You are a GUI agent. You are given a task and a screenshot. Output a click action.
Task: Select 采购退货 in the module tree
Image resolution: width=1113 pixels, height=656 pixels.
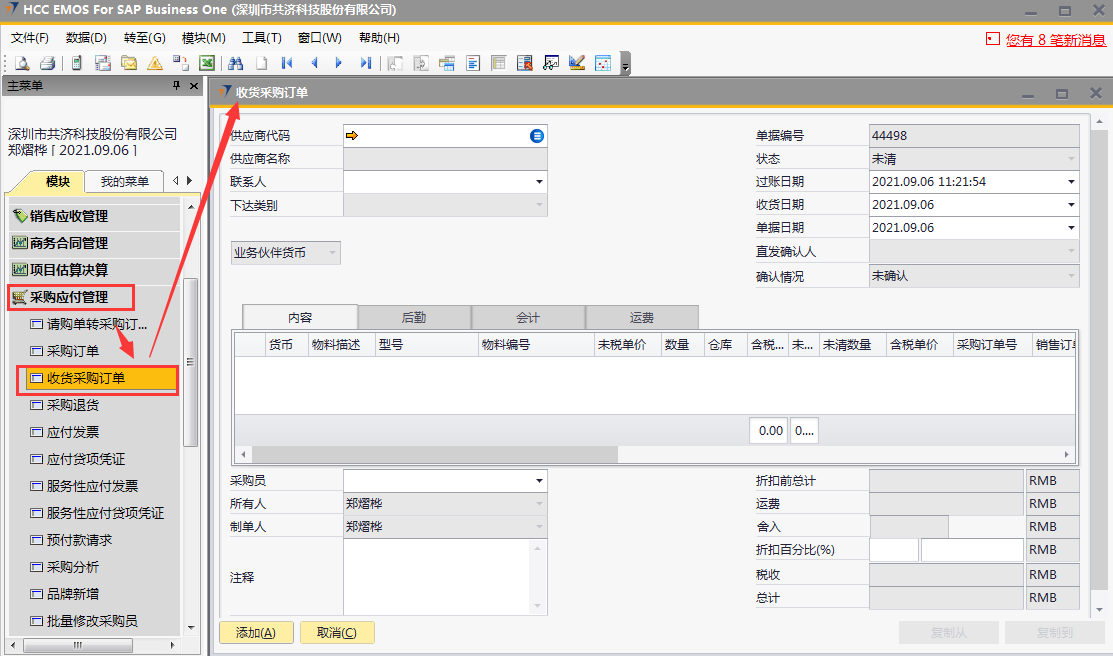(x=73, y=406)
